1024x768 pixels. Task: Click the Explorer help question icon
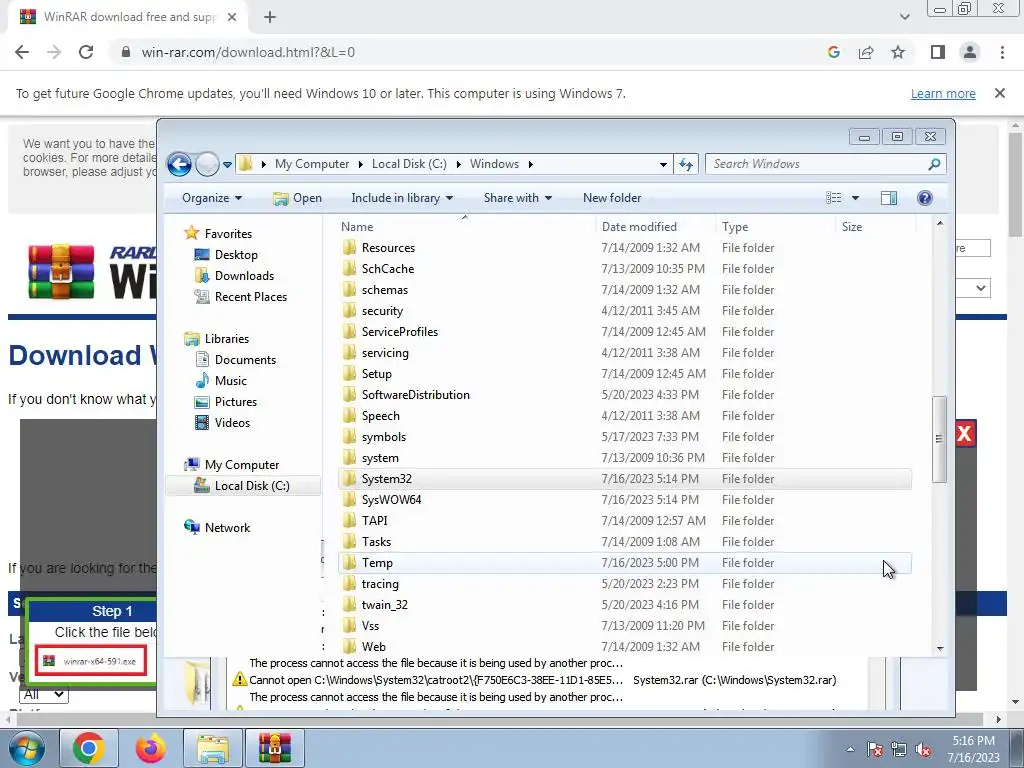click(925, 198)
